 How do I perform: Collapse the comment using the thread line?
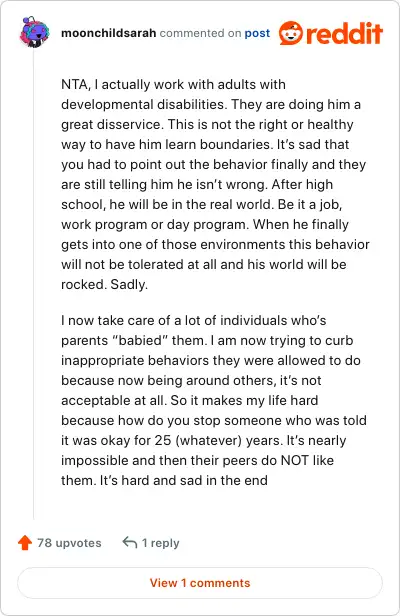click(33, 284)
